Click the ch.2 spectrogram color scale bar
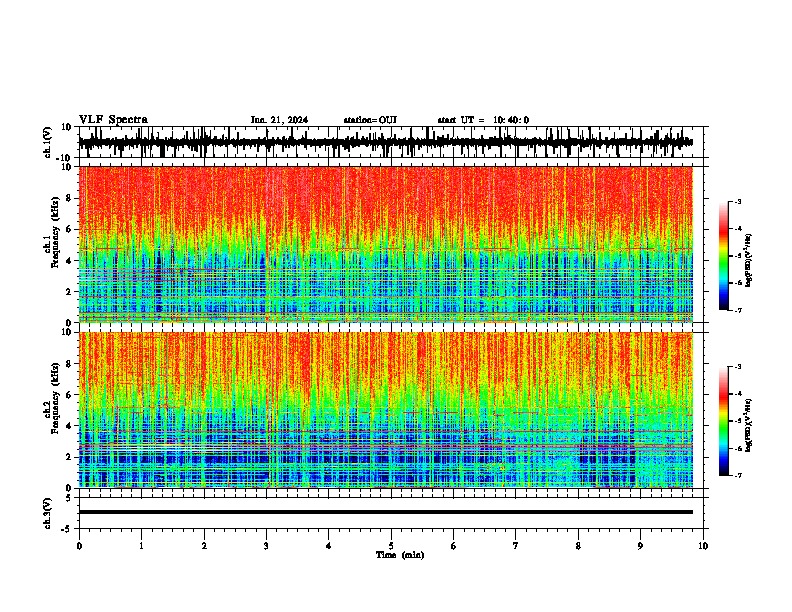The width and height of the screenshot is (792, 612). [x=724, y=421]
